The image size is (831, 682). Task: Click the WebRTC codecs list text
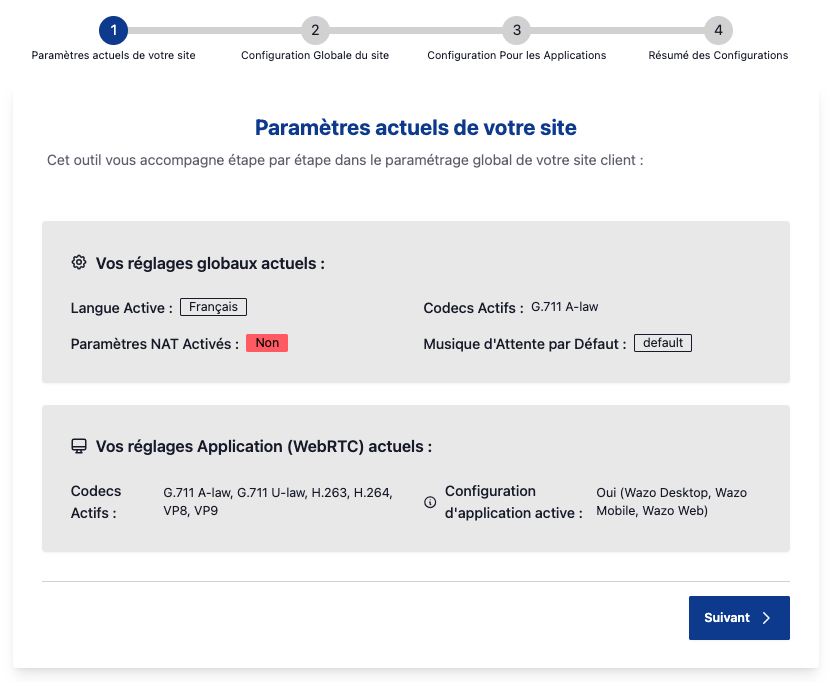[278, 501]
